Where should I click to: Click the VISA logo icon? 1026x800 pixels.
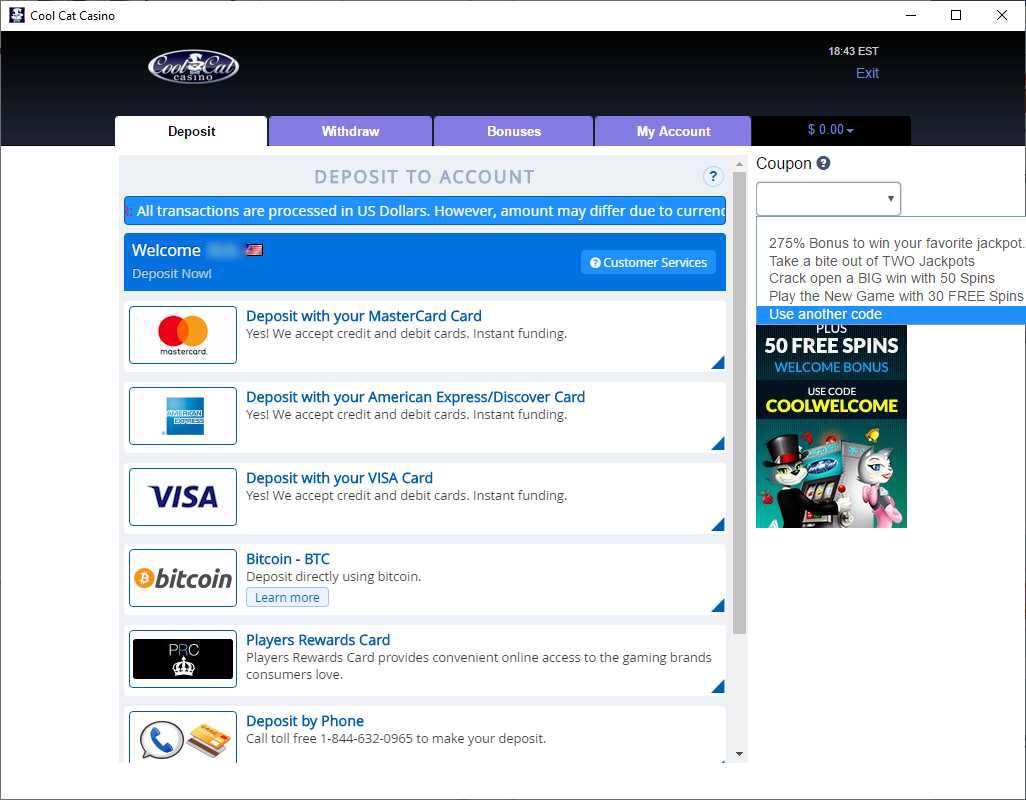point(183,497)
